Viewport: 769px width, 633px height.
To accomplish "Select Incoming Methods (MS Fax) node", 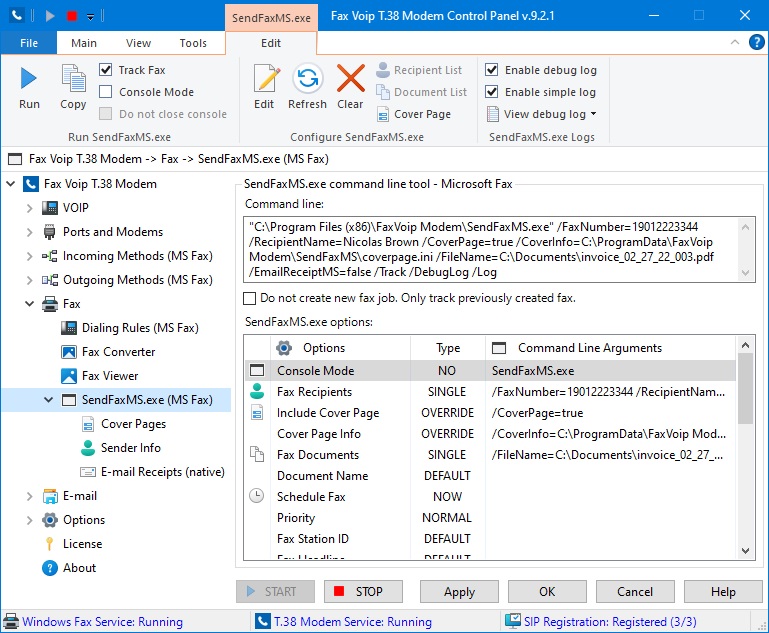I will (137, 256).
